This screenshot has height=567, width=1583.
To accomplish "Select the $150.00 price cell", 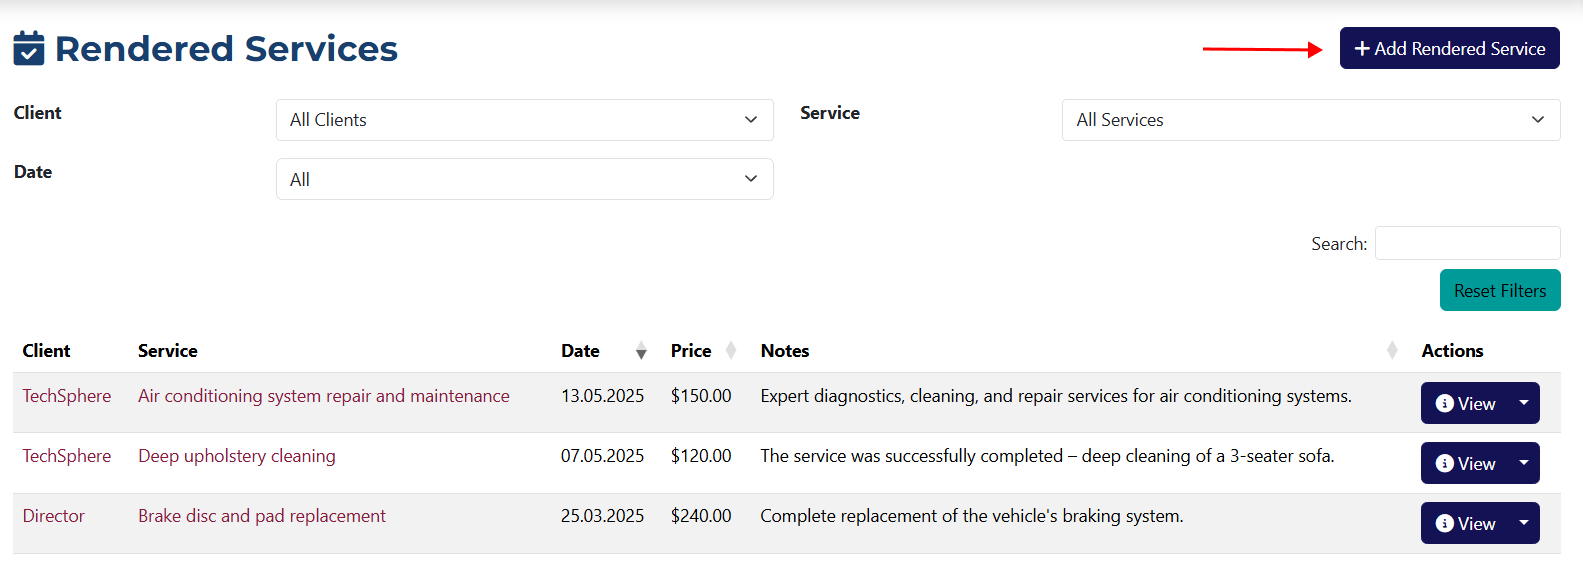I will (701, 396).
